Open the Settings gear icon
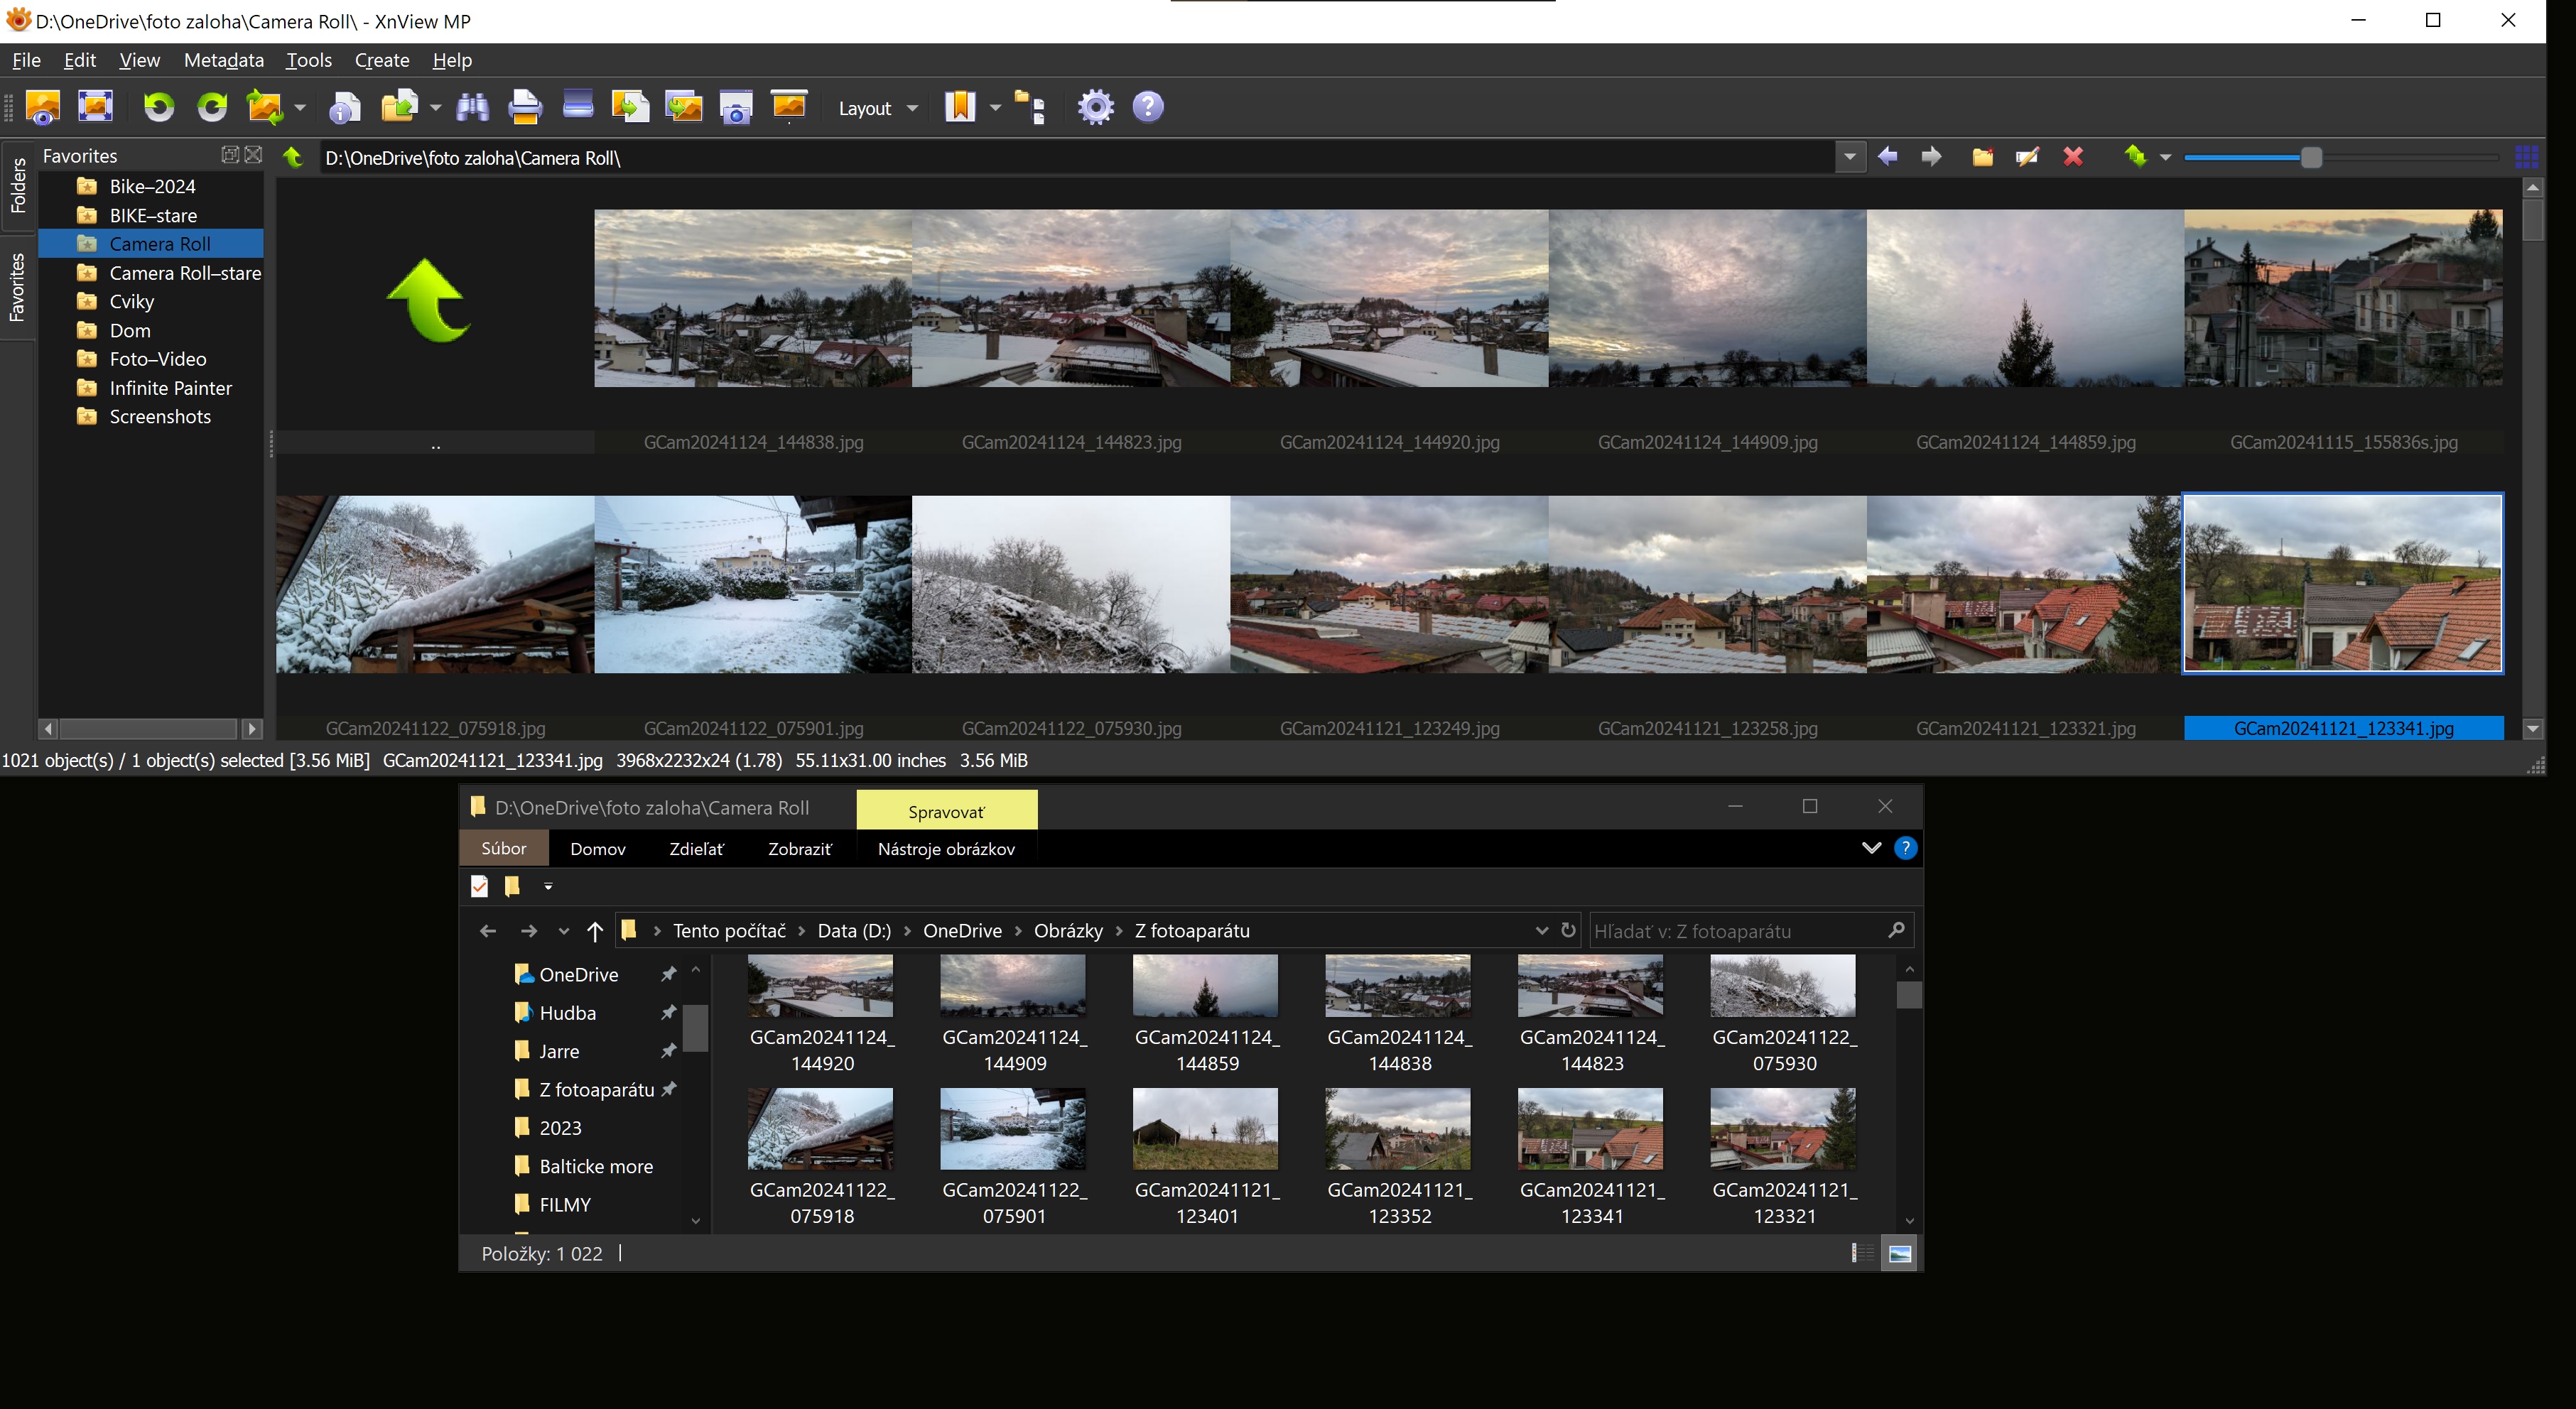The image size is (2576, 1409). click(x=1095, y=107)
